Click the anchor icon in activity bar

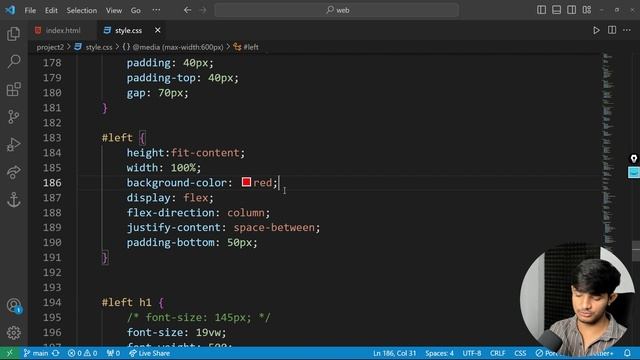click(x=13, y=200)
